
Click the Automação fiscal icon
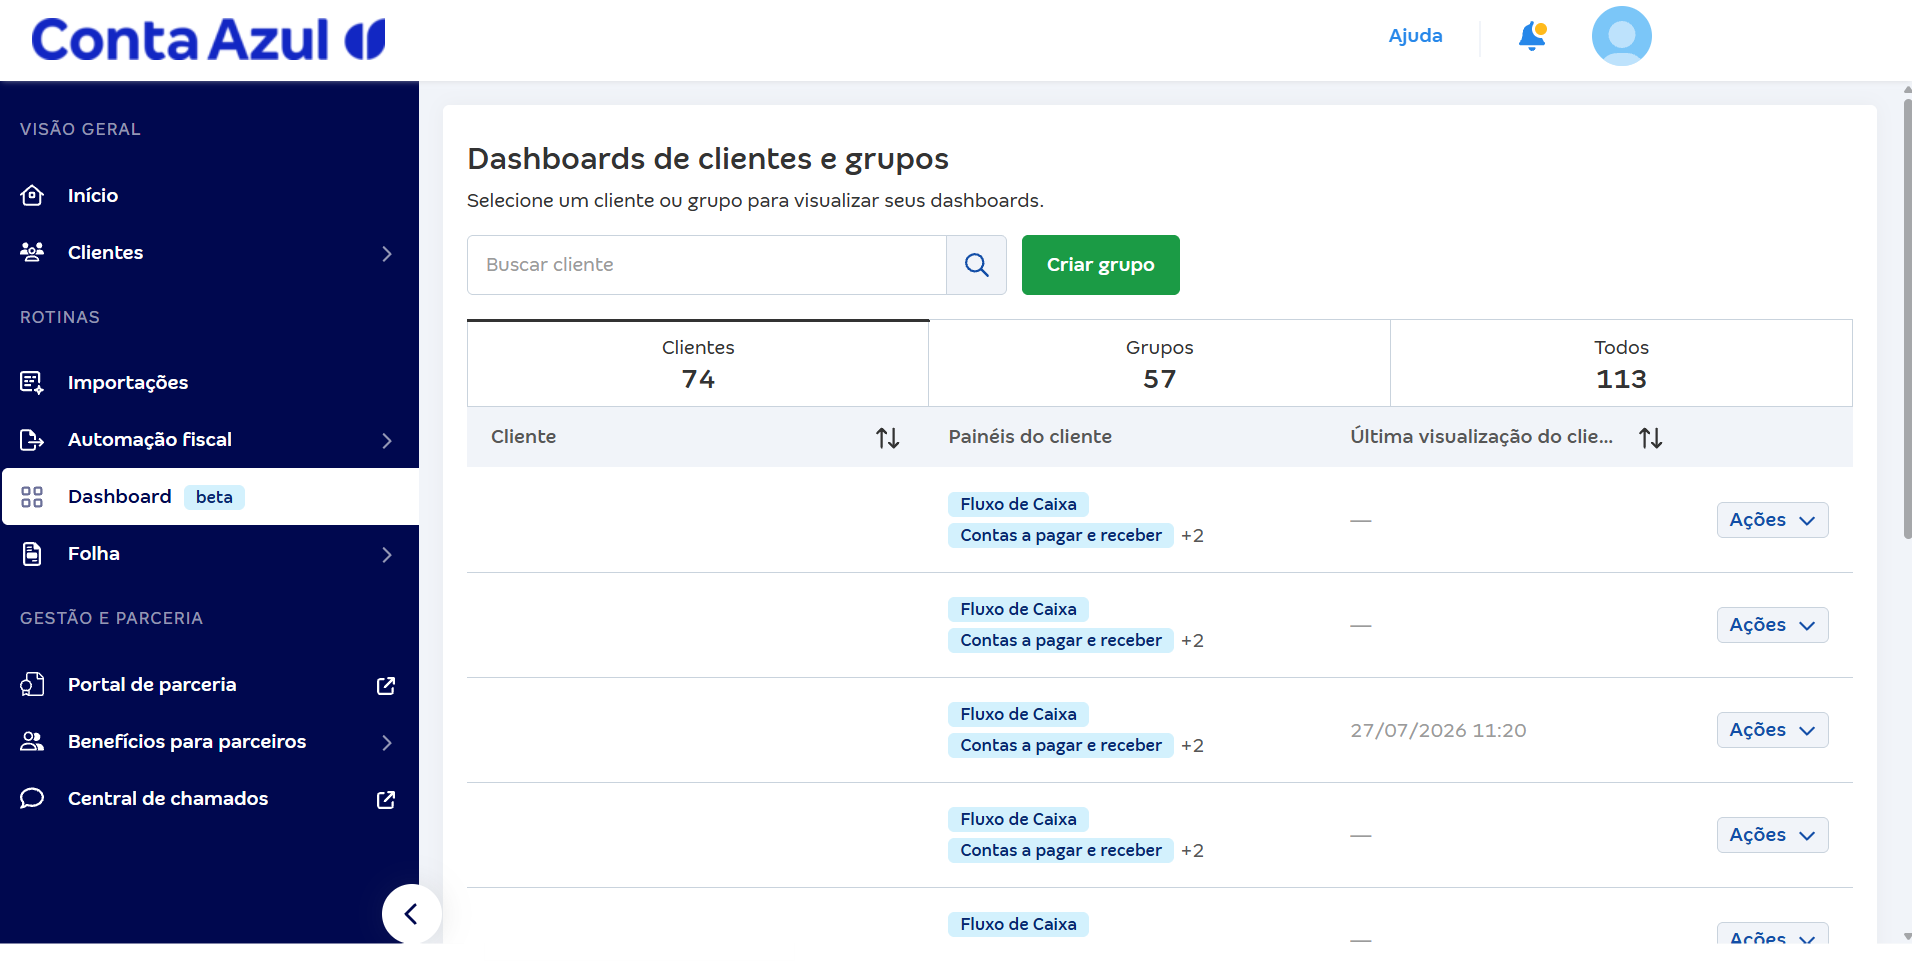coord(32,439)
